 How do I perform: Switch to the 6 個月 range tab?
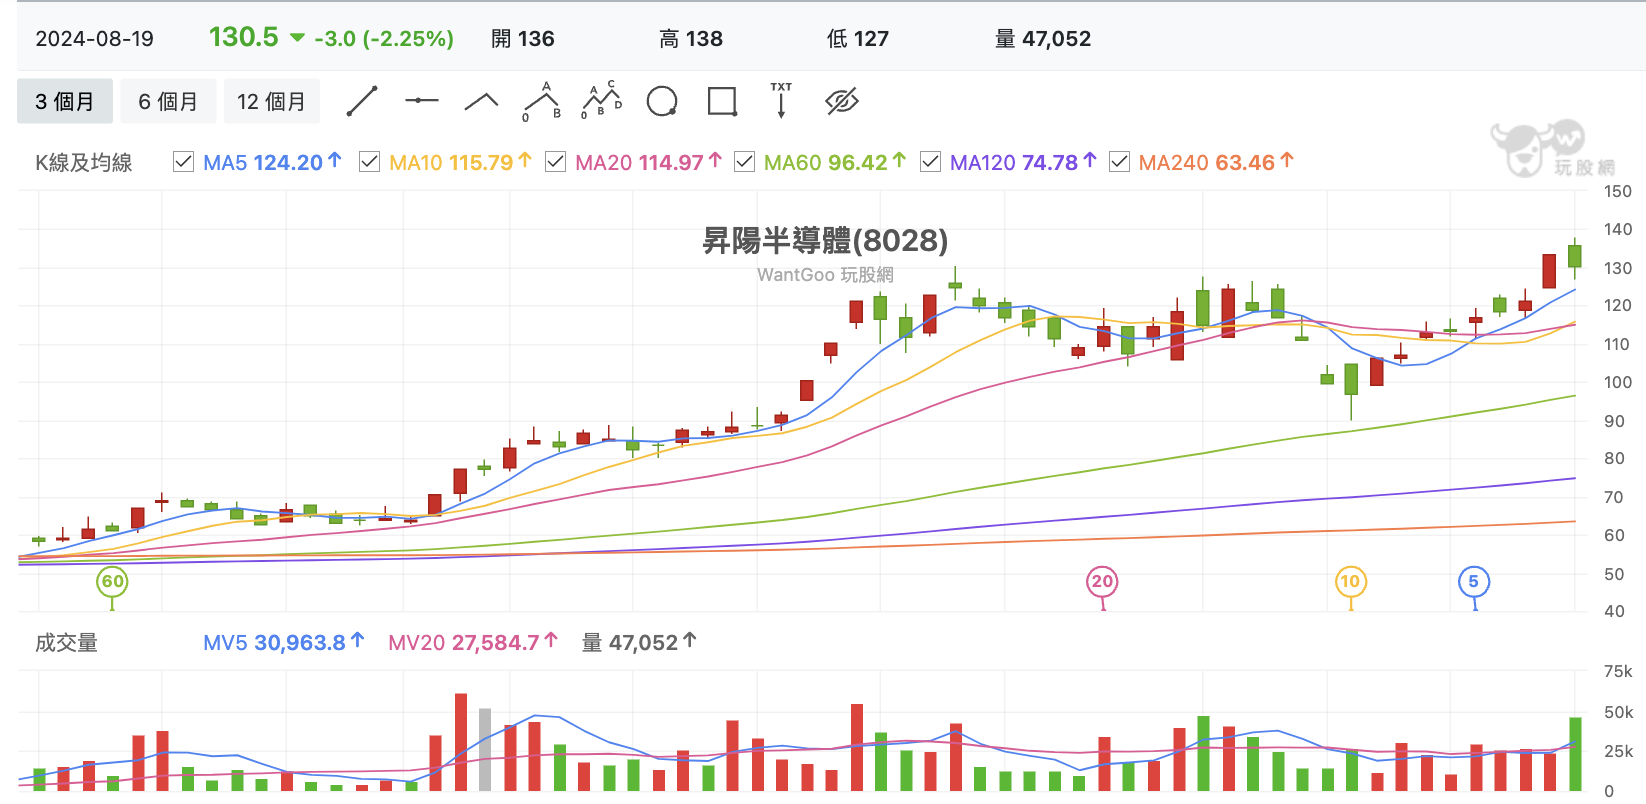(x=168, y=101)
